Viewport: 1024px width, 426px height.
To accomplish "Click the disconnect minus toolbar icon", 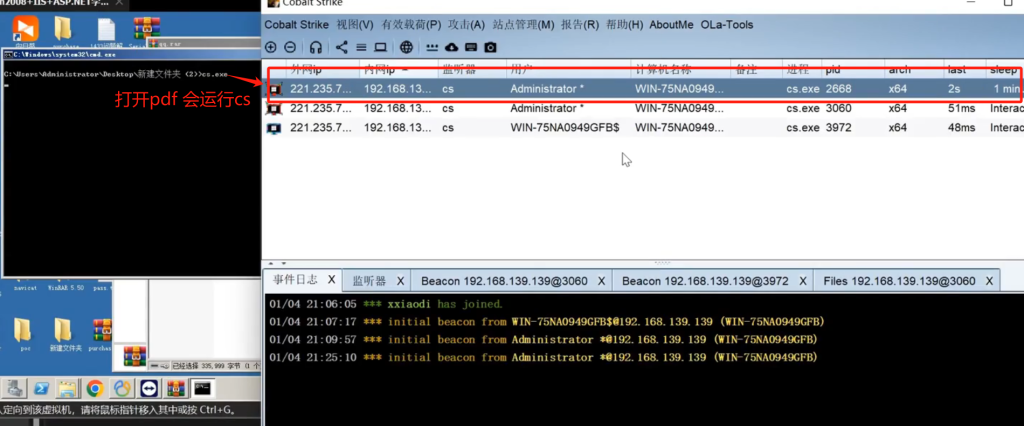I will point(291,47).
